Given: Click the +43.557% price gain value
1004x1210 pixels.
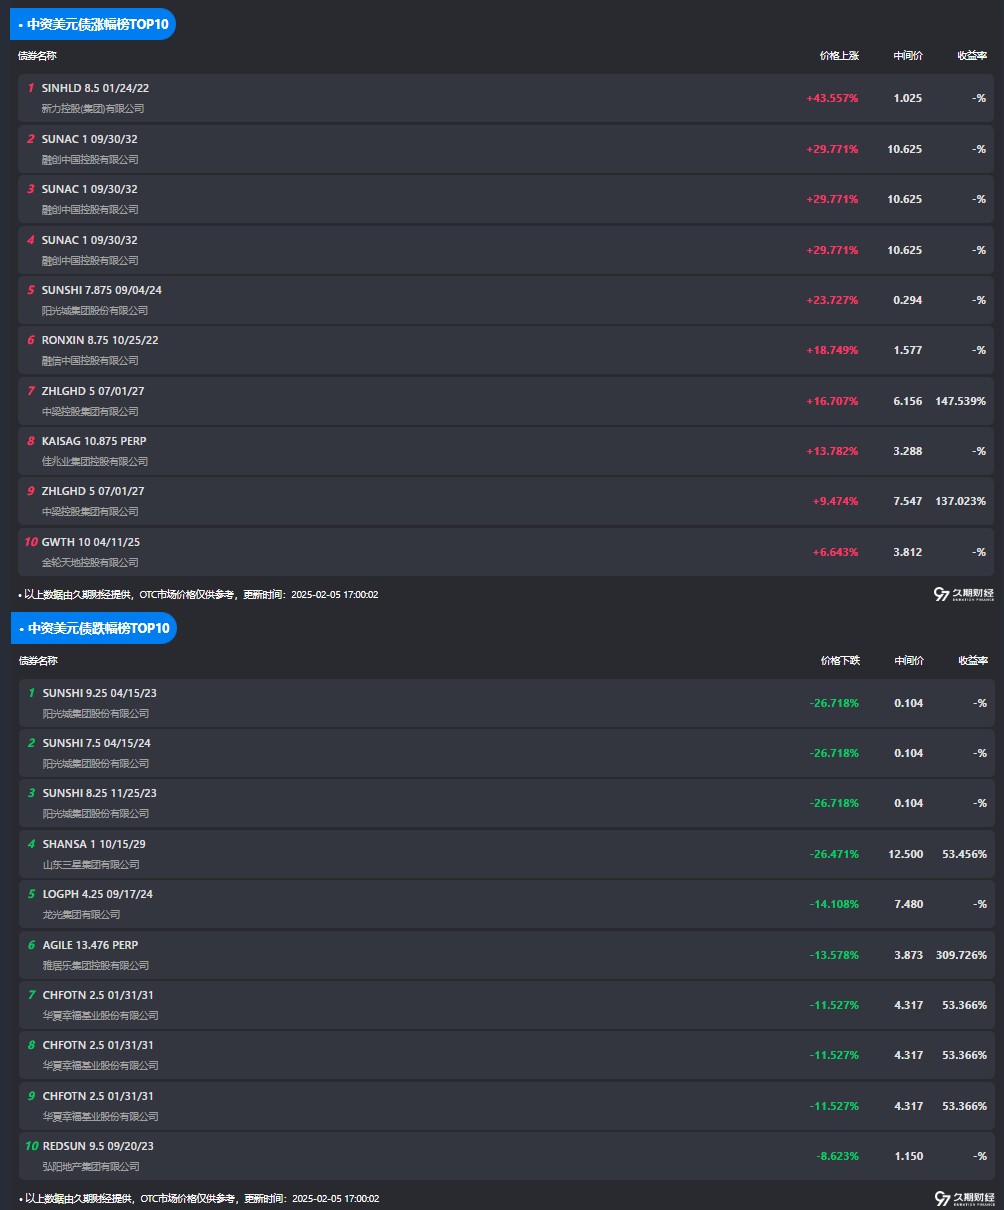Looking at the screenshot, I should (832, 98).
